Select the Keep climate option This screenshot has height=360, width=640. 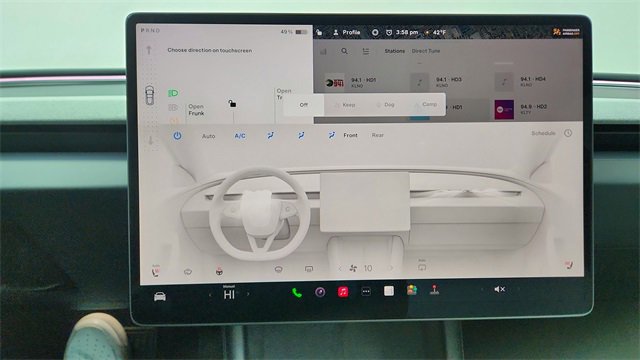(345, 105)
